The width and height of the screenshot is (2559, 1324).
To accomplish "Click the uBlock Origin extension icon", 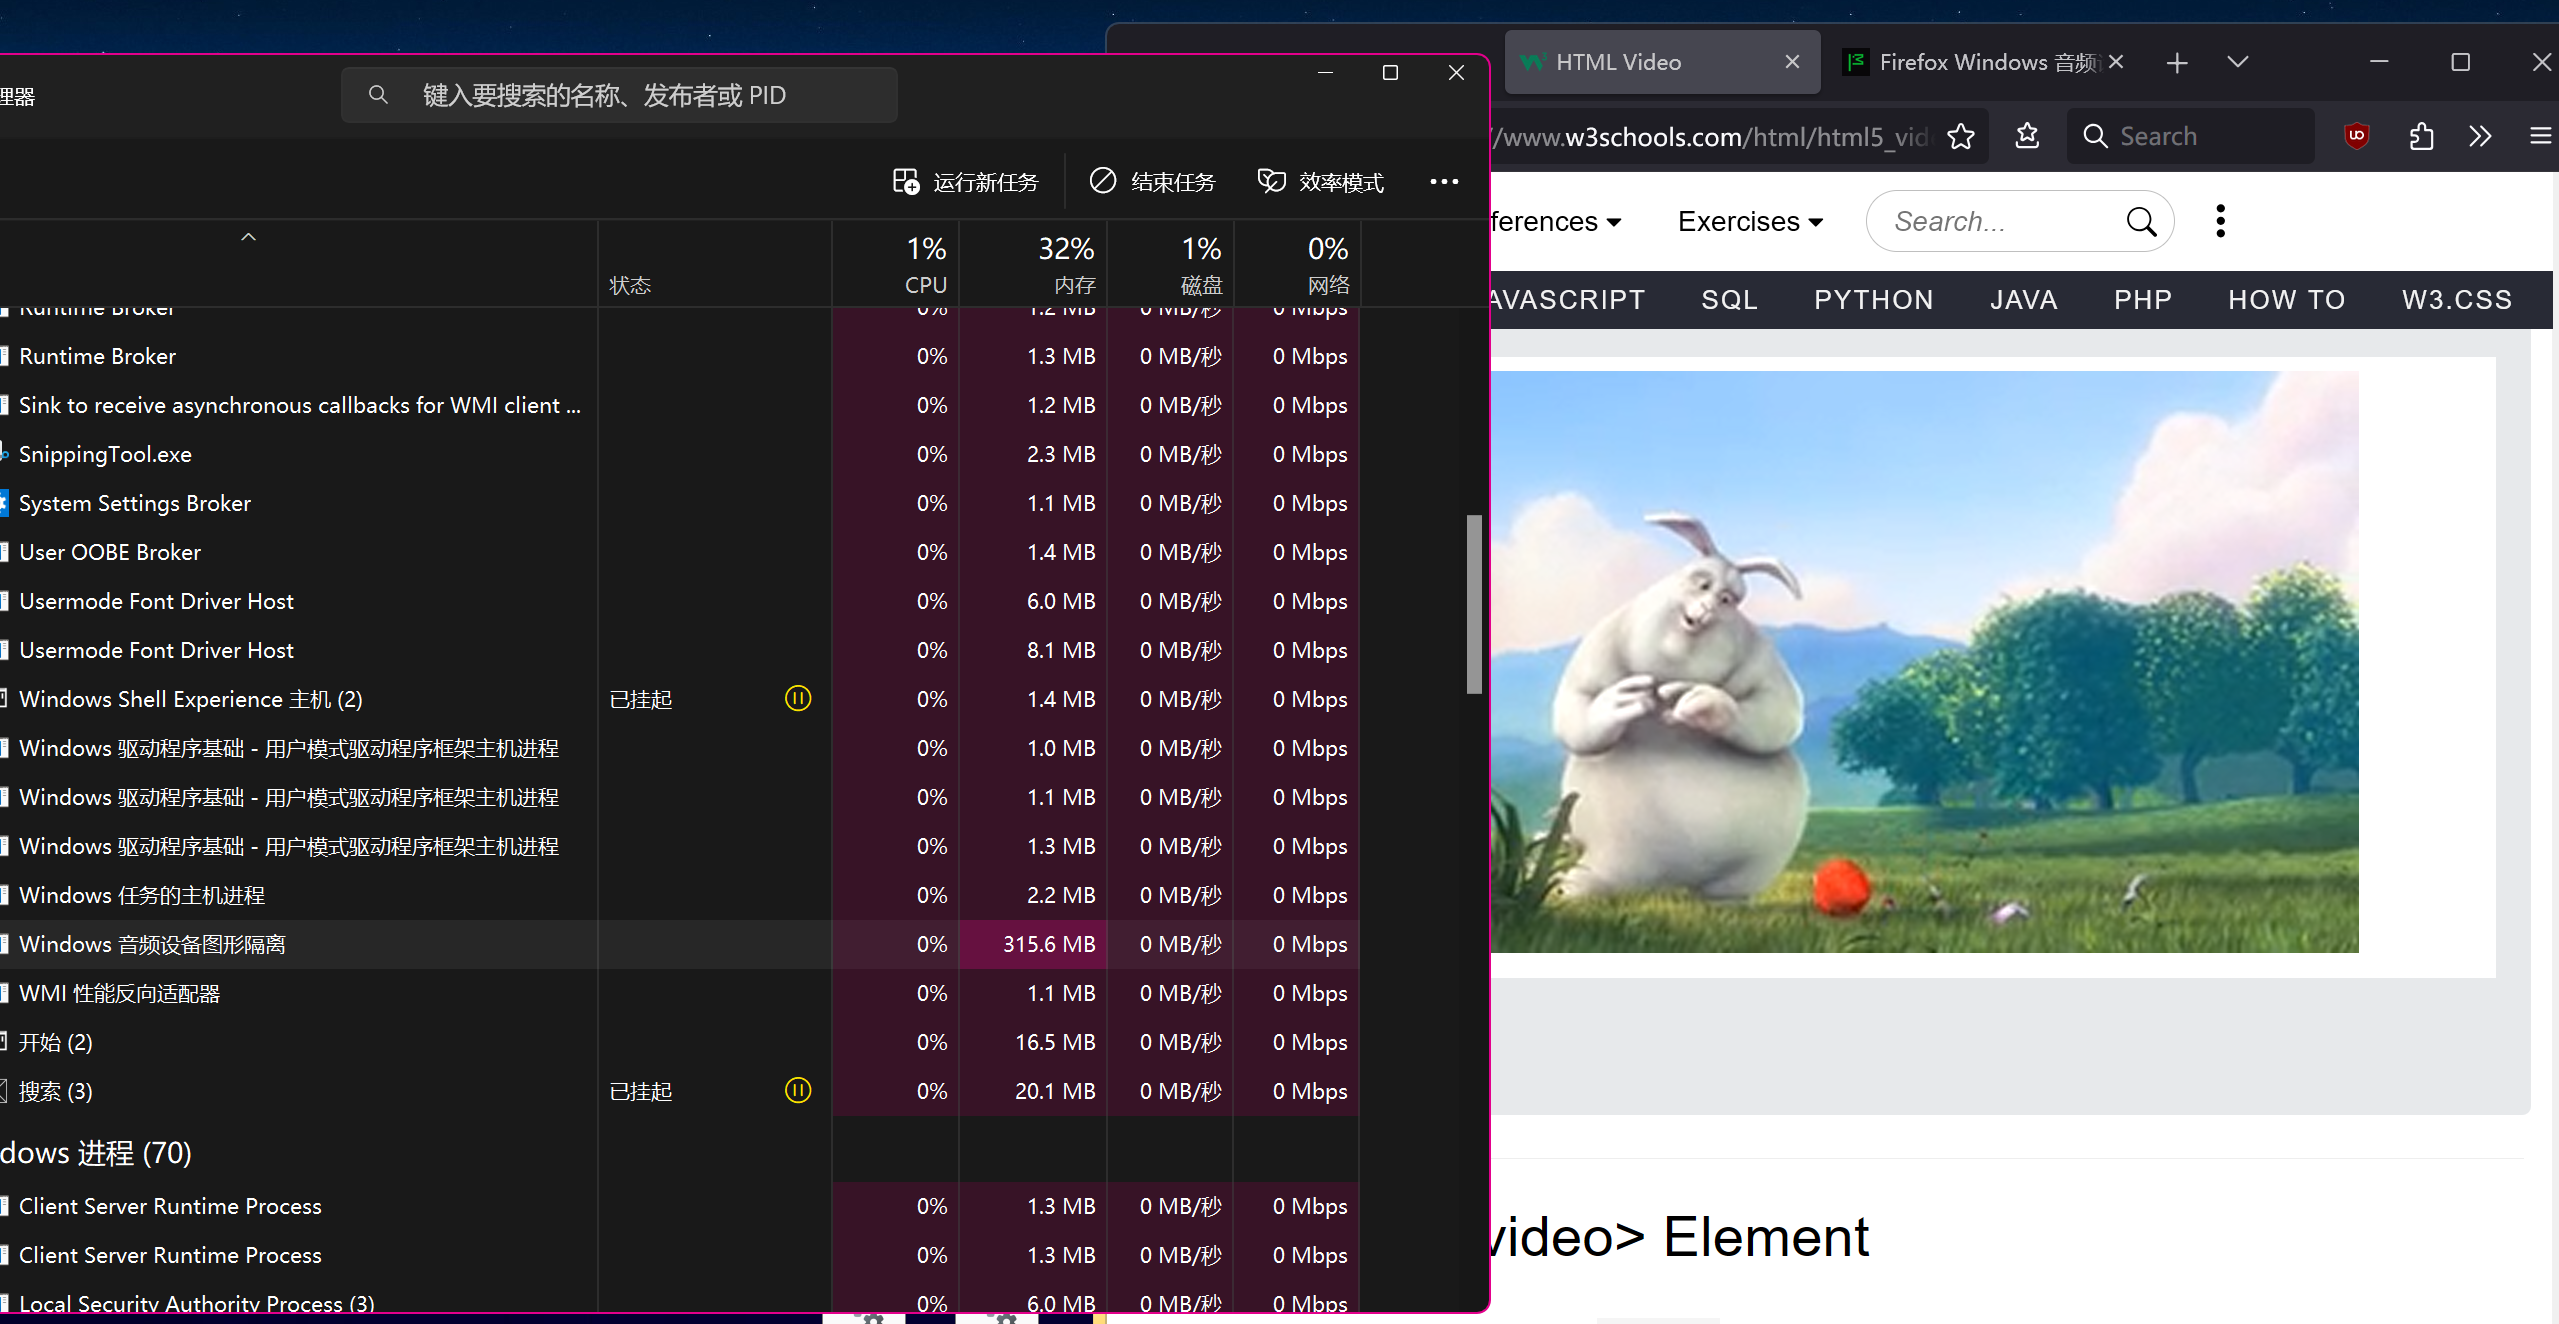I will click(x=2356, y=136).
